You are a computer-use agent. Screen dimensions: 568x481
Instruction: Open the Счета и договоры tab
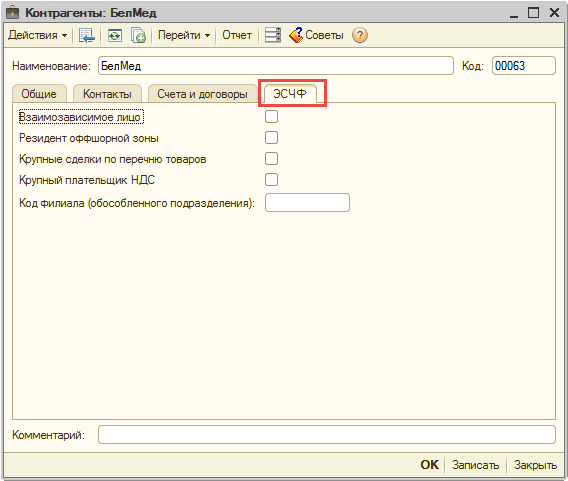click(x=202, y=94)
